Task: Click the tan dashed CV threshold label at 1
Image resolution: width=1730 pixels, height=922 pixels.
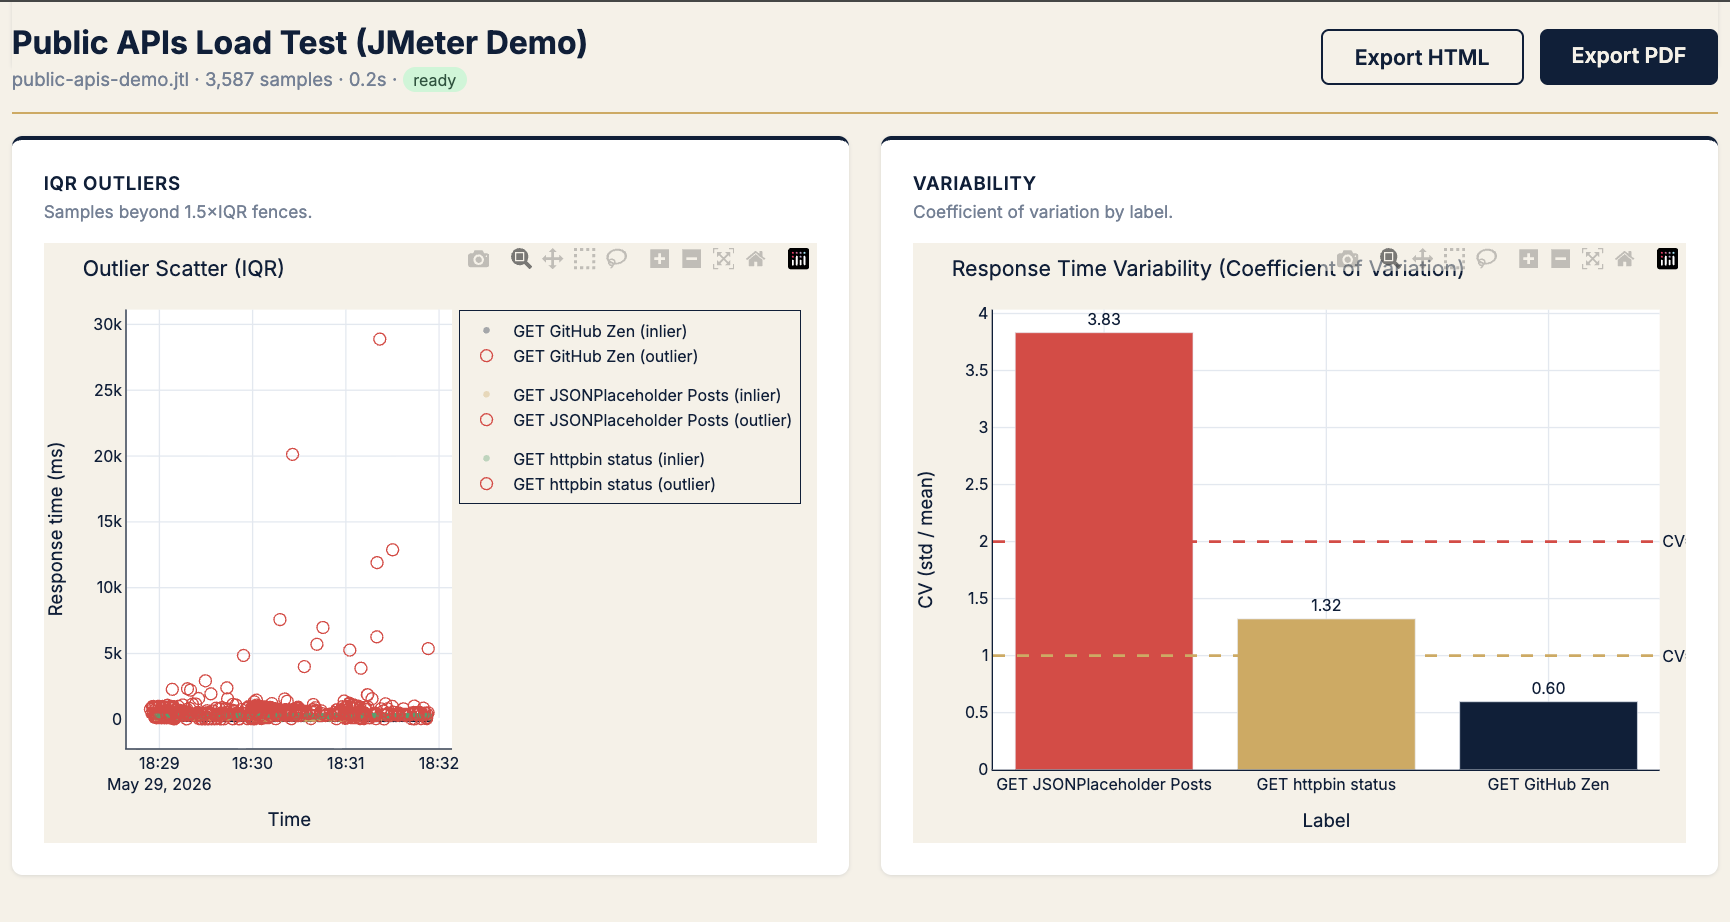Action: 1673,656
